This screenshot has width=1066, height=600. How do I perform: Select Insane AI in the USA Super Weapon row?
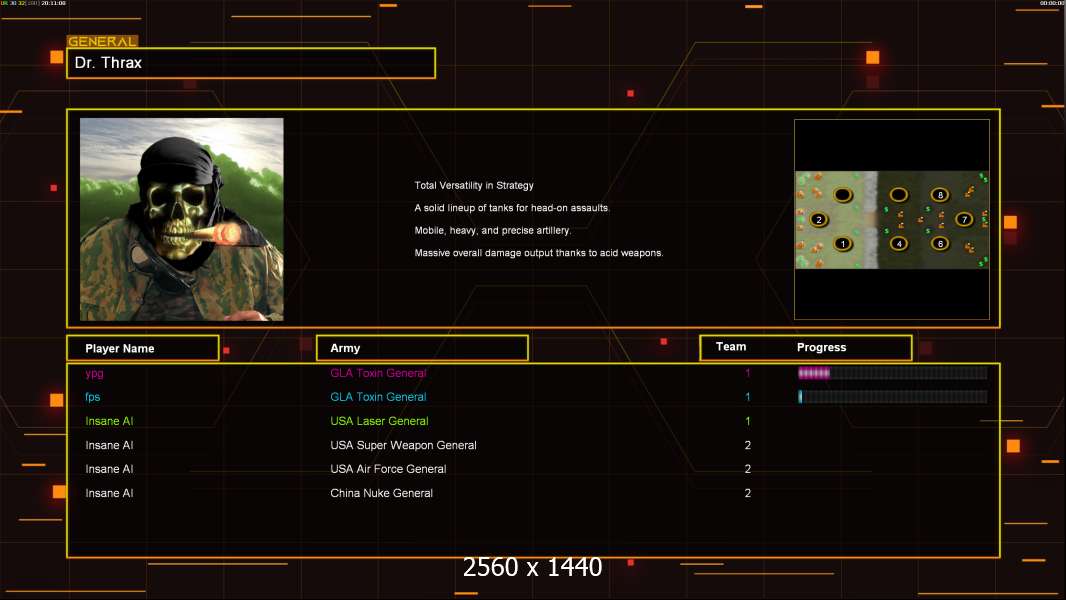point(109,445)
